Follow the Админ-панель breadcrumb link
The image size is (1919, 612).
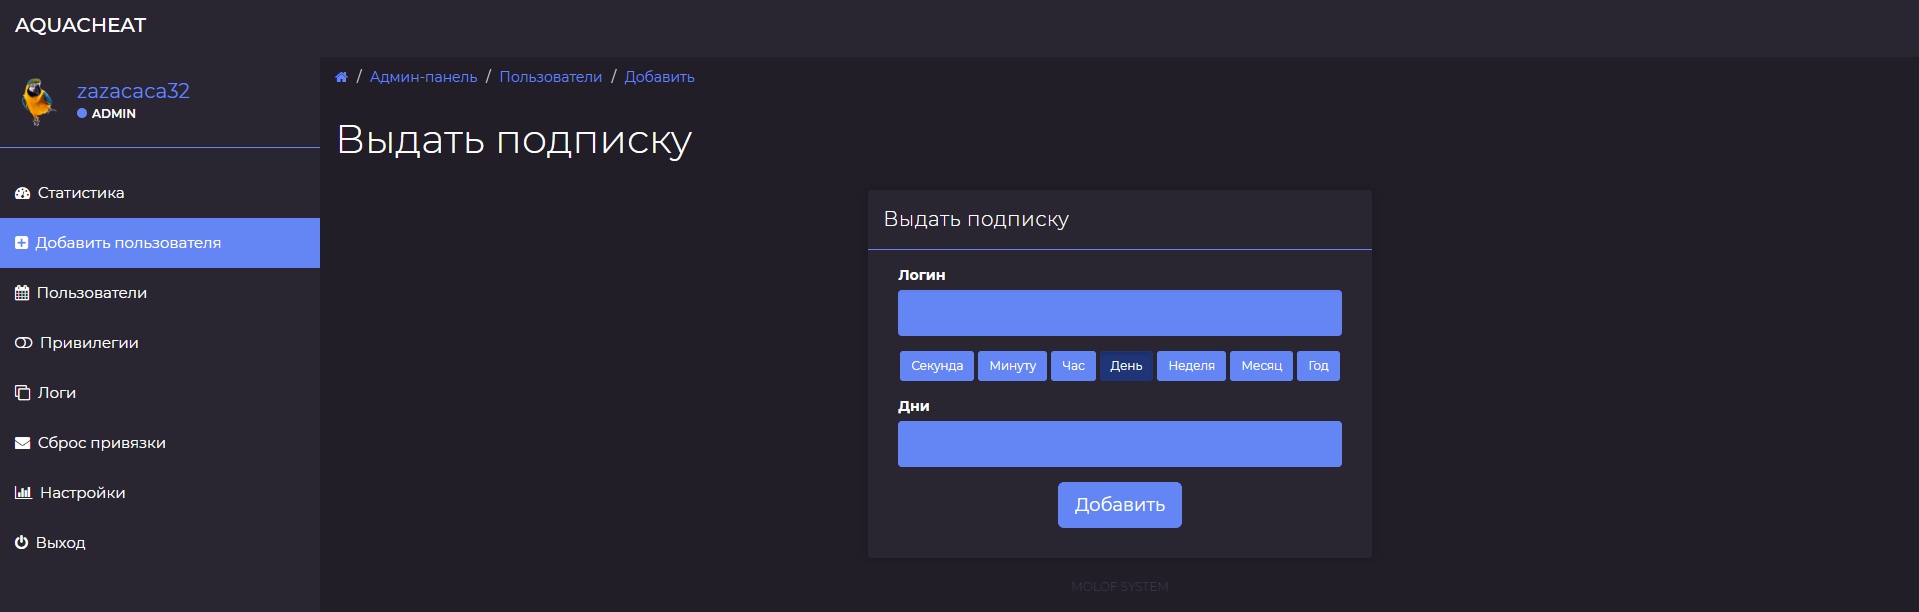[x=423, y=77]
